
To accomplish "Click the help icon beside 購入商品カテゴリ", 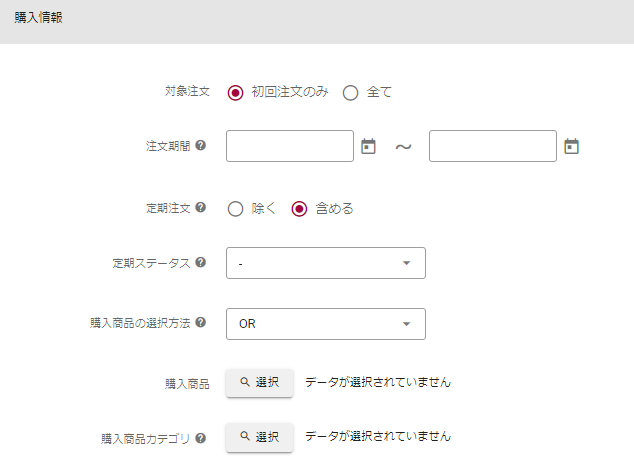I will (x=201, y=437).
